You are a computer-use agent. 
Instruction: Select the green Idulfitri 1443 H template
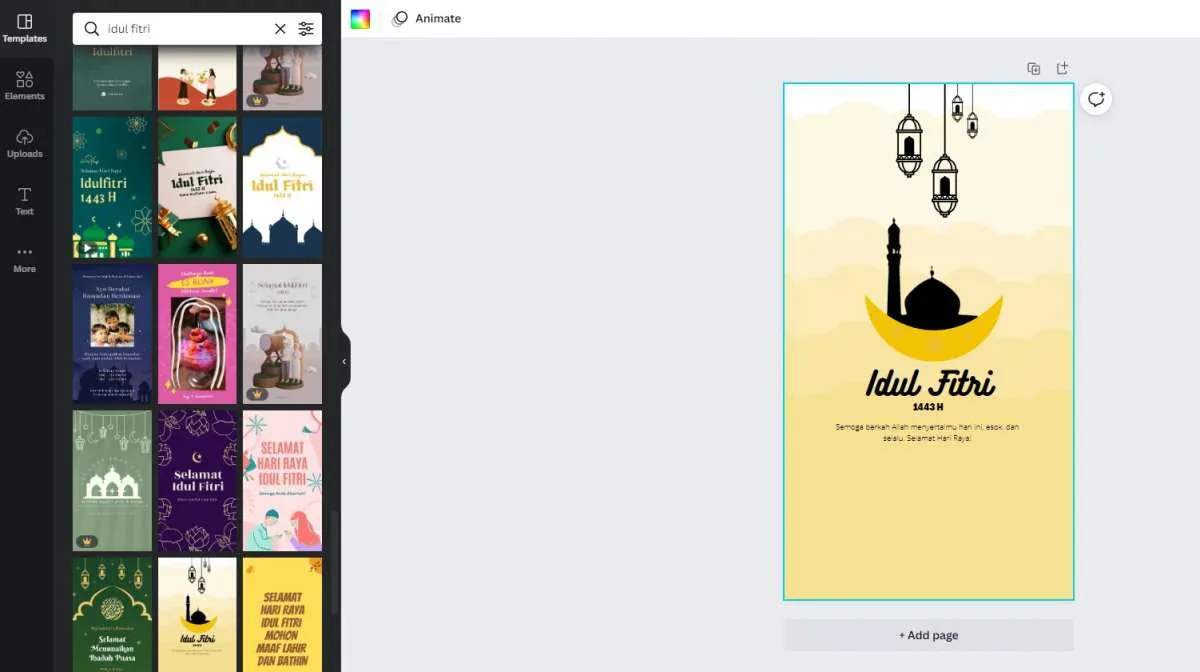point(112,187)
